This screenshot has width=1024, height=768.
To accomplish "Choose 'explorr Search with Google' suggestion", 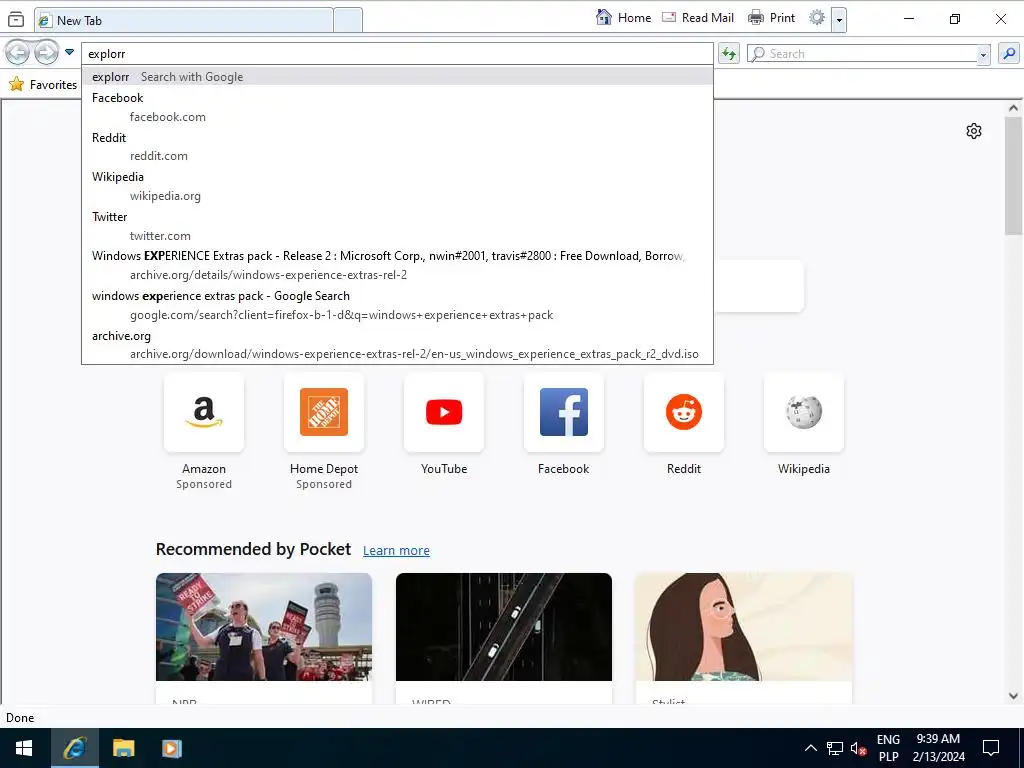I will (397, 76).
